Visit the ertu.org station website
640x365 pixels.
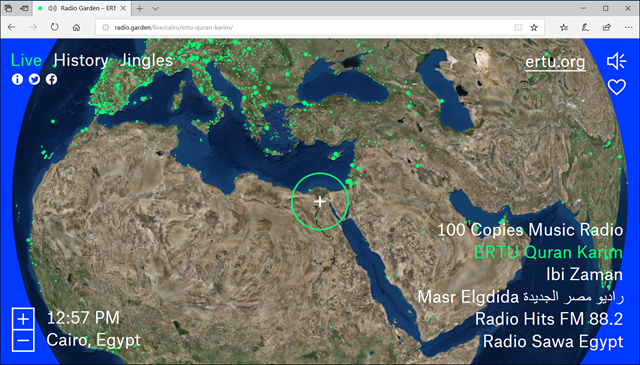[555, 62]
